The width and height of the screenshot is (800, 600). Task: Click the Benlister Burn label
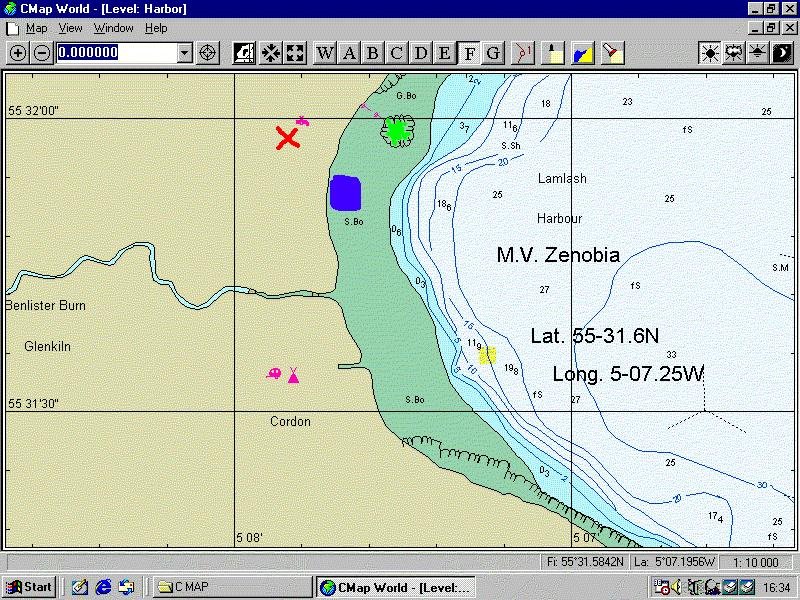[46, 306]
